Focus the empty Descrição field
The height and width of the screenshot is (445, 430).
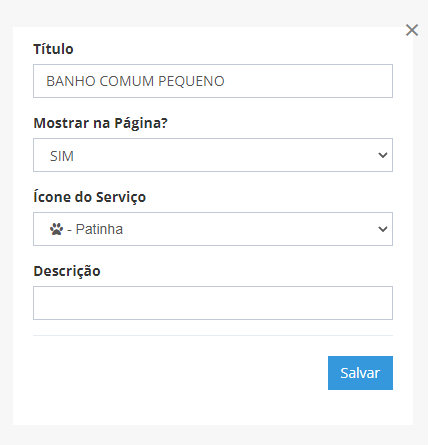point(213,303)
